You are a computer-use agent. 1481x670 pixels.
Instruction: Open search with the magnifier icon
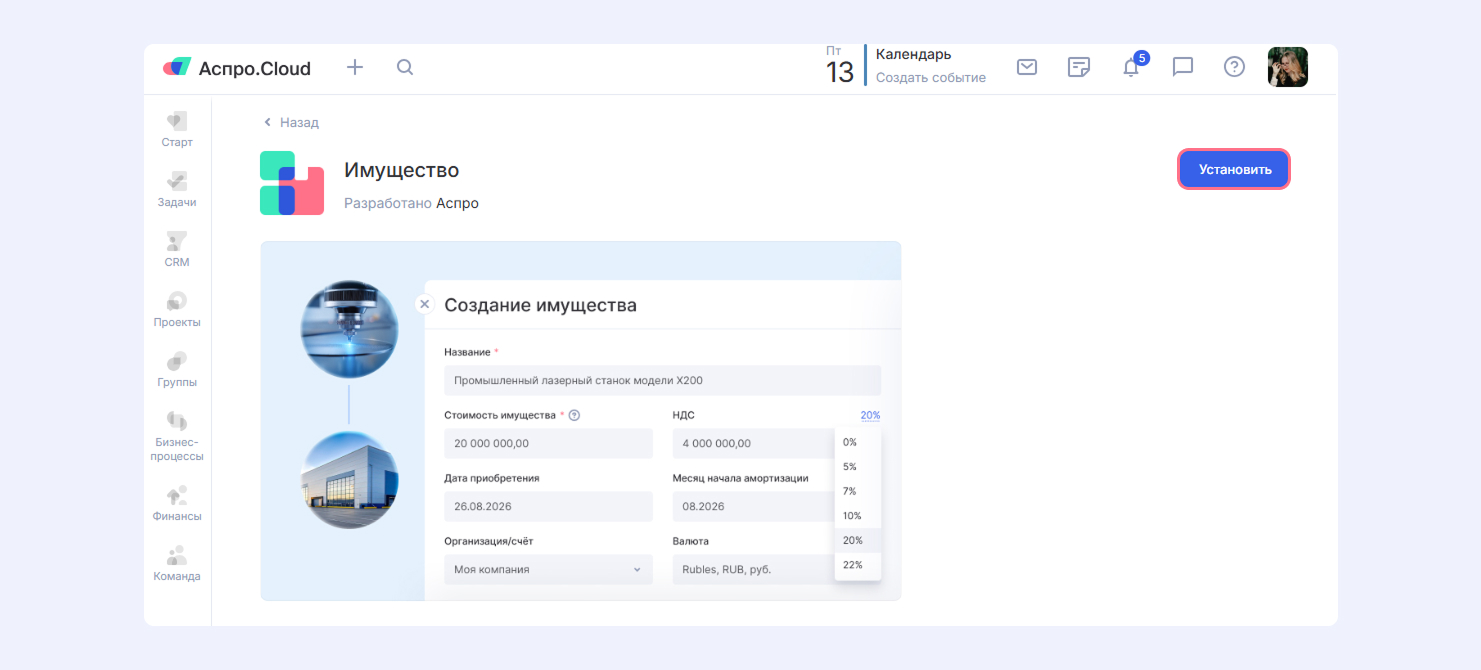click(405, 67)
